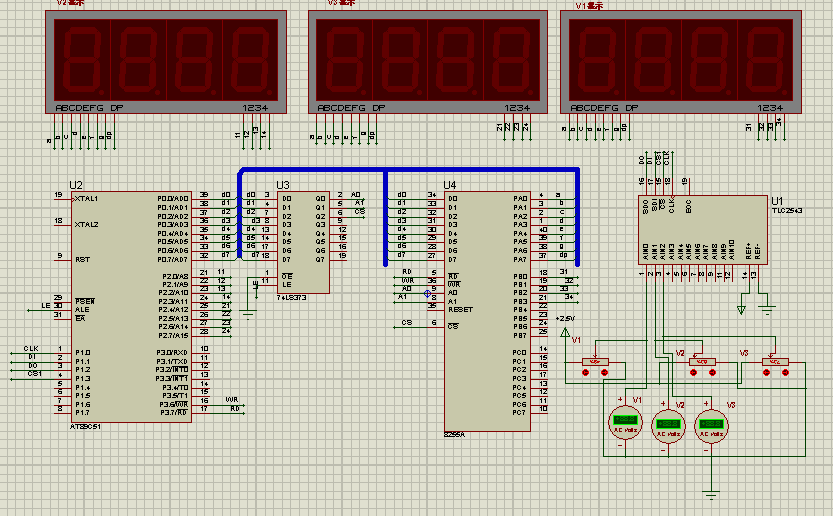Select the V3 seven-segment display module
The height and width of the screenshot is (516, 833).
tap(428, 62)
